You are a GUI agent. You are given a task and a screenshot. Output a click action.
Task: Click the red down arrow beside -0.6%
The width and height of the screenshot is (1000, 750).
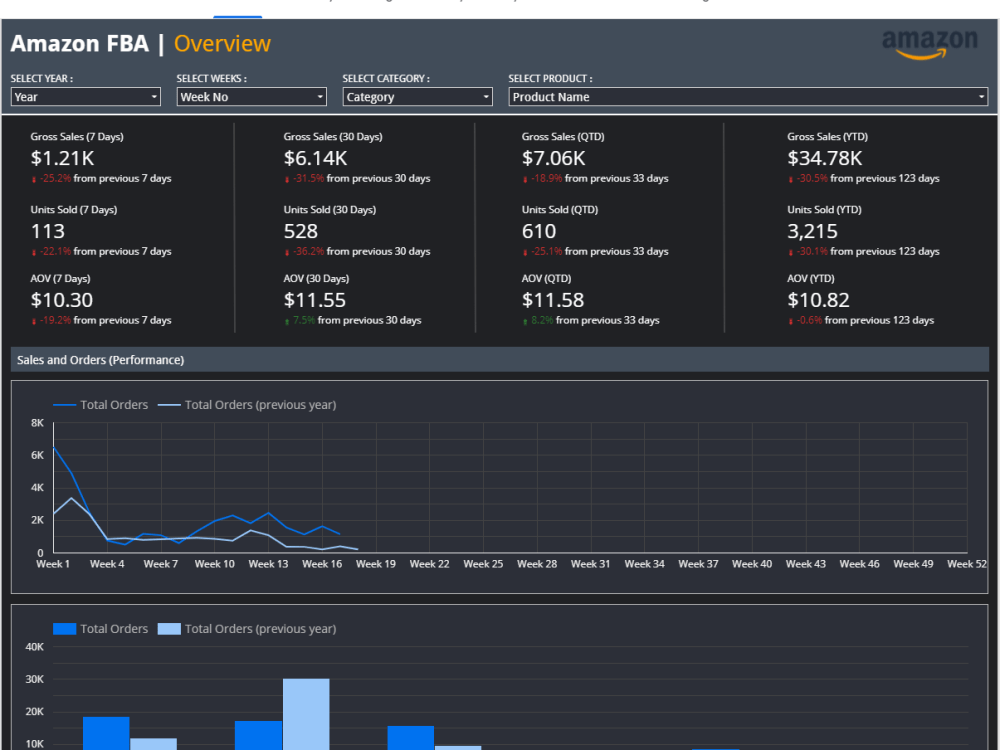(791, 321)
